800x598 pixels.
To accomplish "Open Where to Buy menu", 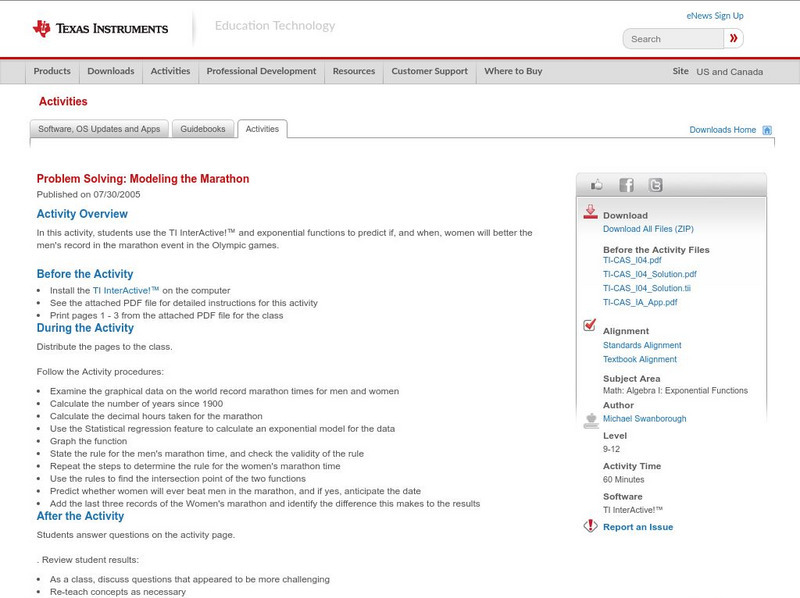I will [x=513, y=71].
